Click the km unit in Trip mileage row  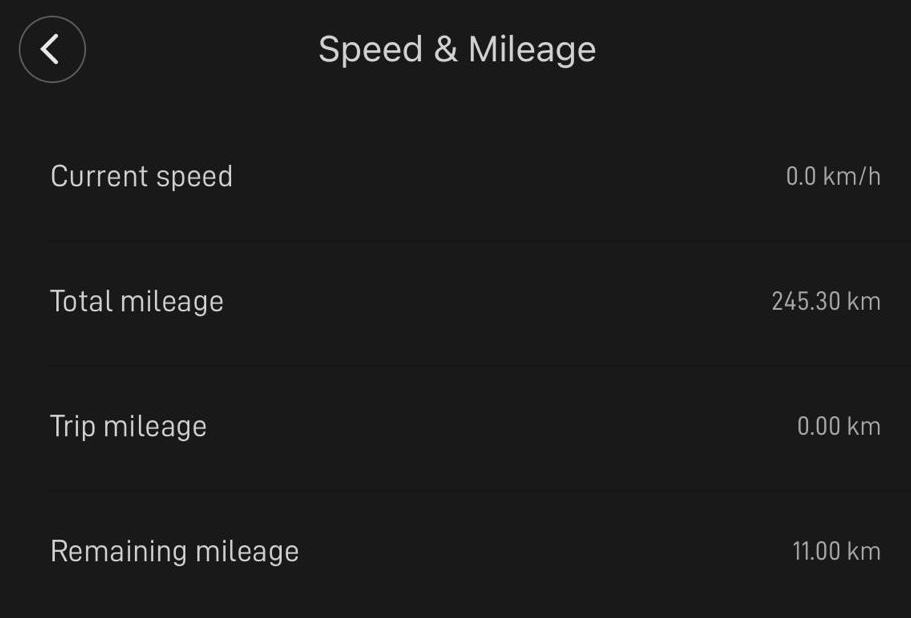coord(863,426)
